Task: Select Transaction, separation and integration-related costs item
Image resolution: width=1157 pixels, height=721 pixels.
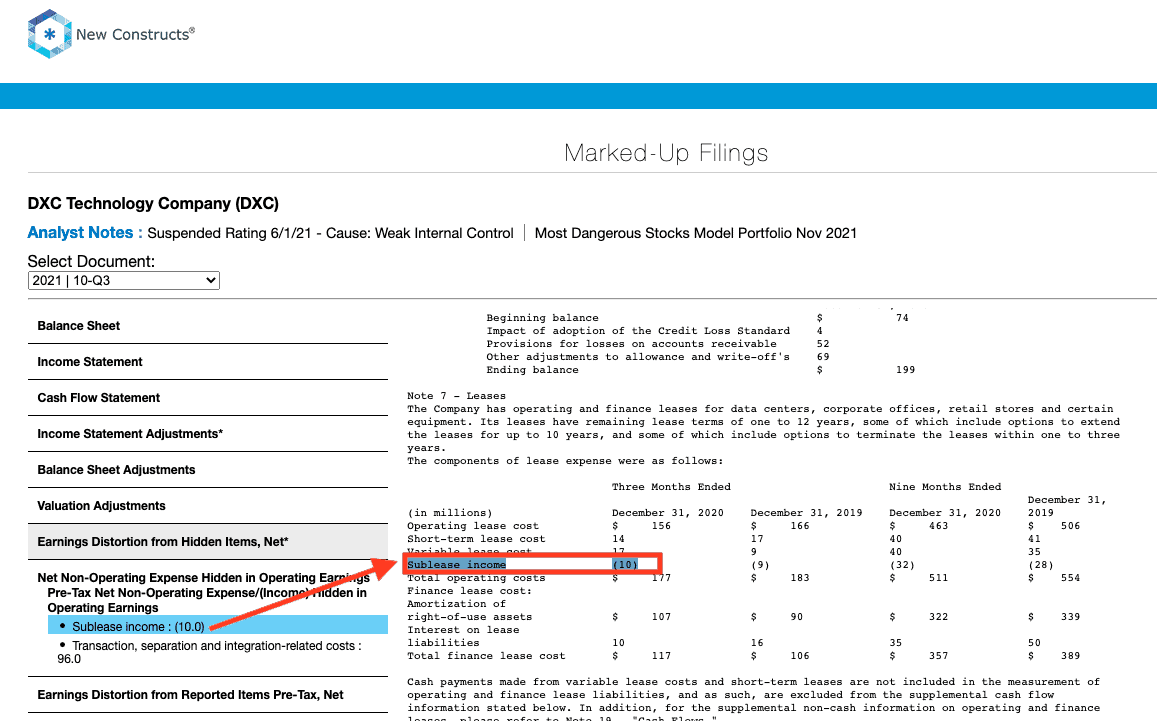Action: pos(209,652)
